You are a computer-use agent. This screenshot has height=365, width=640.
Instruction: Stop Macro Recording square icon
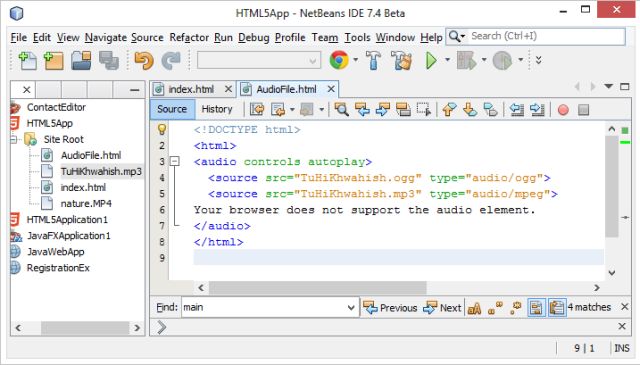[x=583, y=109]
